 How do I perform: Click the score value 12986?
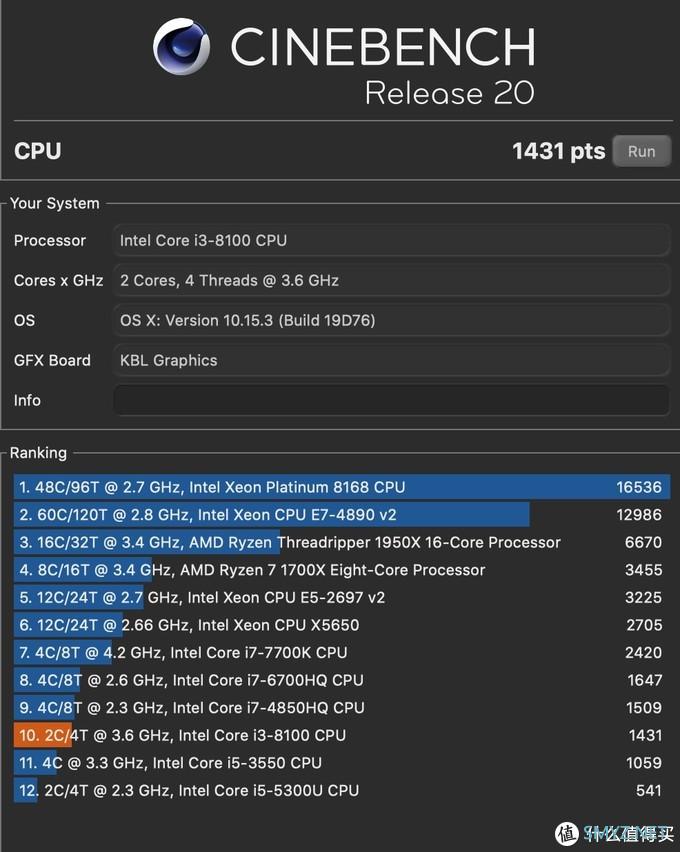639,515
